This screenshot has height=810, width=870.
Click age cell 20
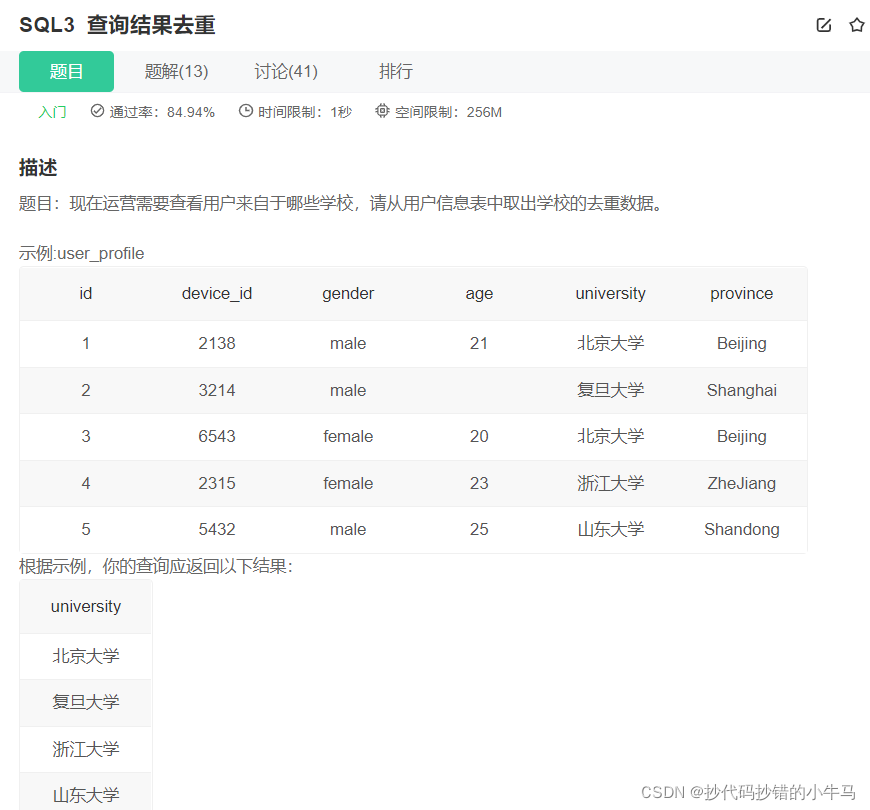point(479,437)
